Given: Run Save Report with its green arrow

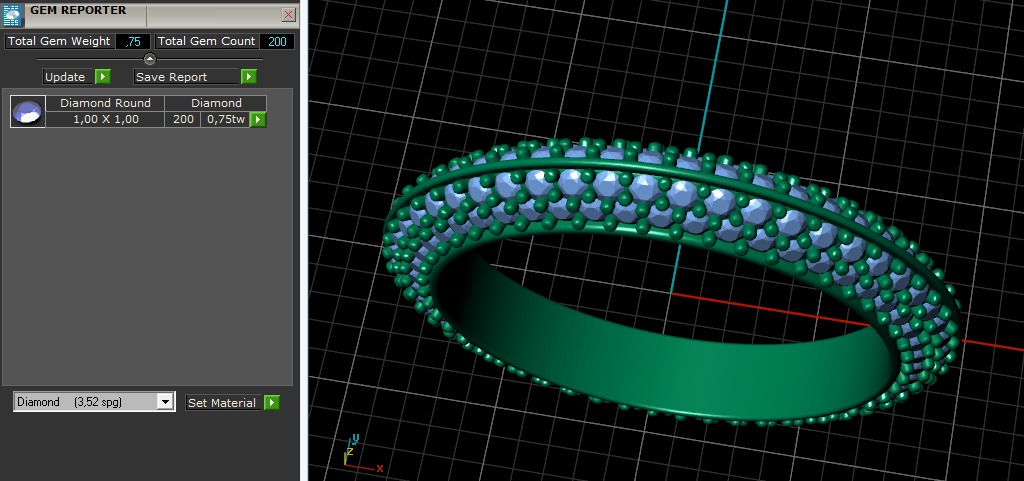Looking at the screenshot, I should (x=248, y=77).
